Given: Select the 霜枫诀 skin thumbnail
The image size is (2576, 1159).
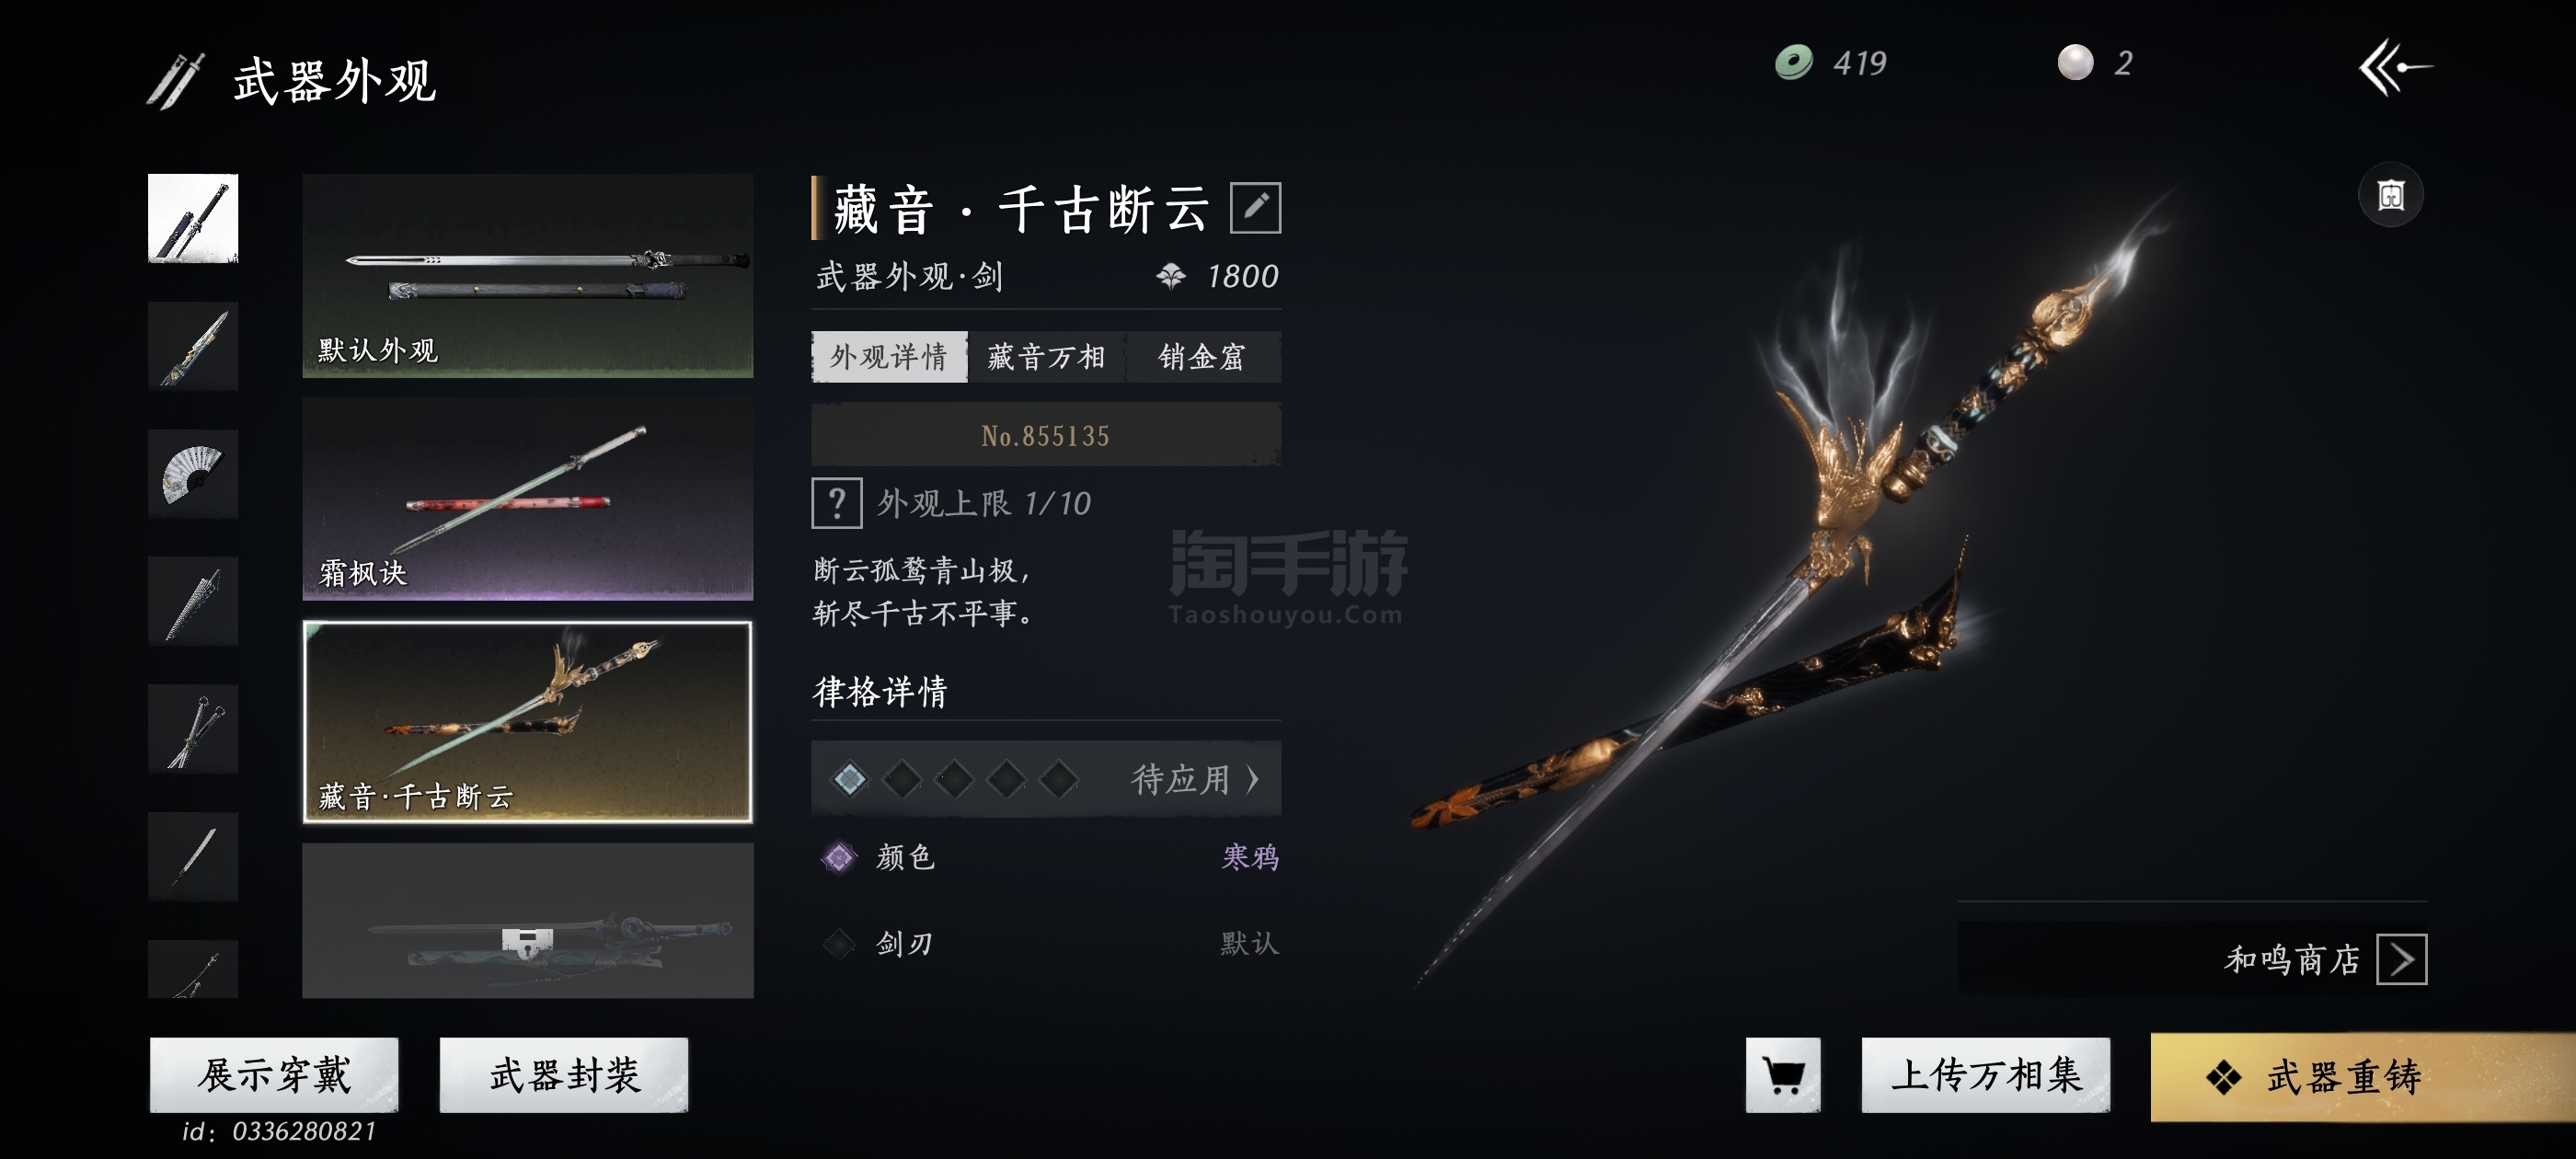Looking at the screenshot, I should click(527, 498).
